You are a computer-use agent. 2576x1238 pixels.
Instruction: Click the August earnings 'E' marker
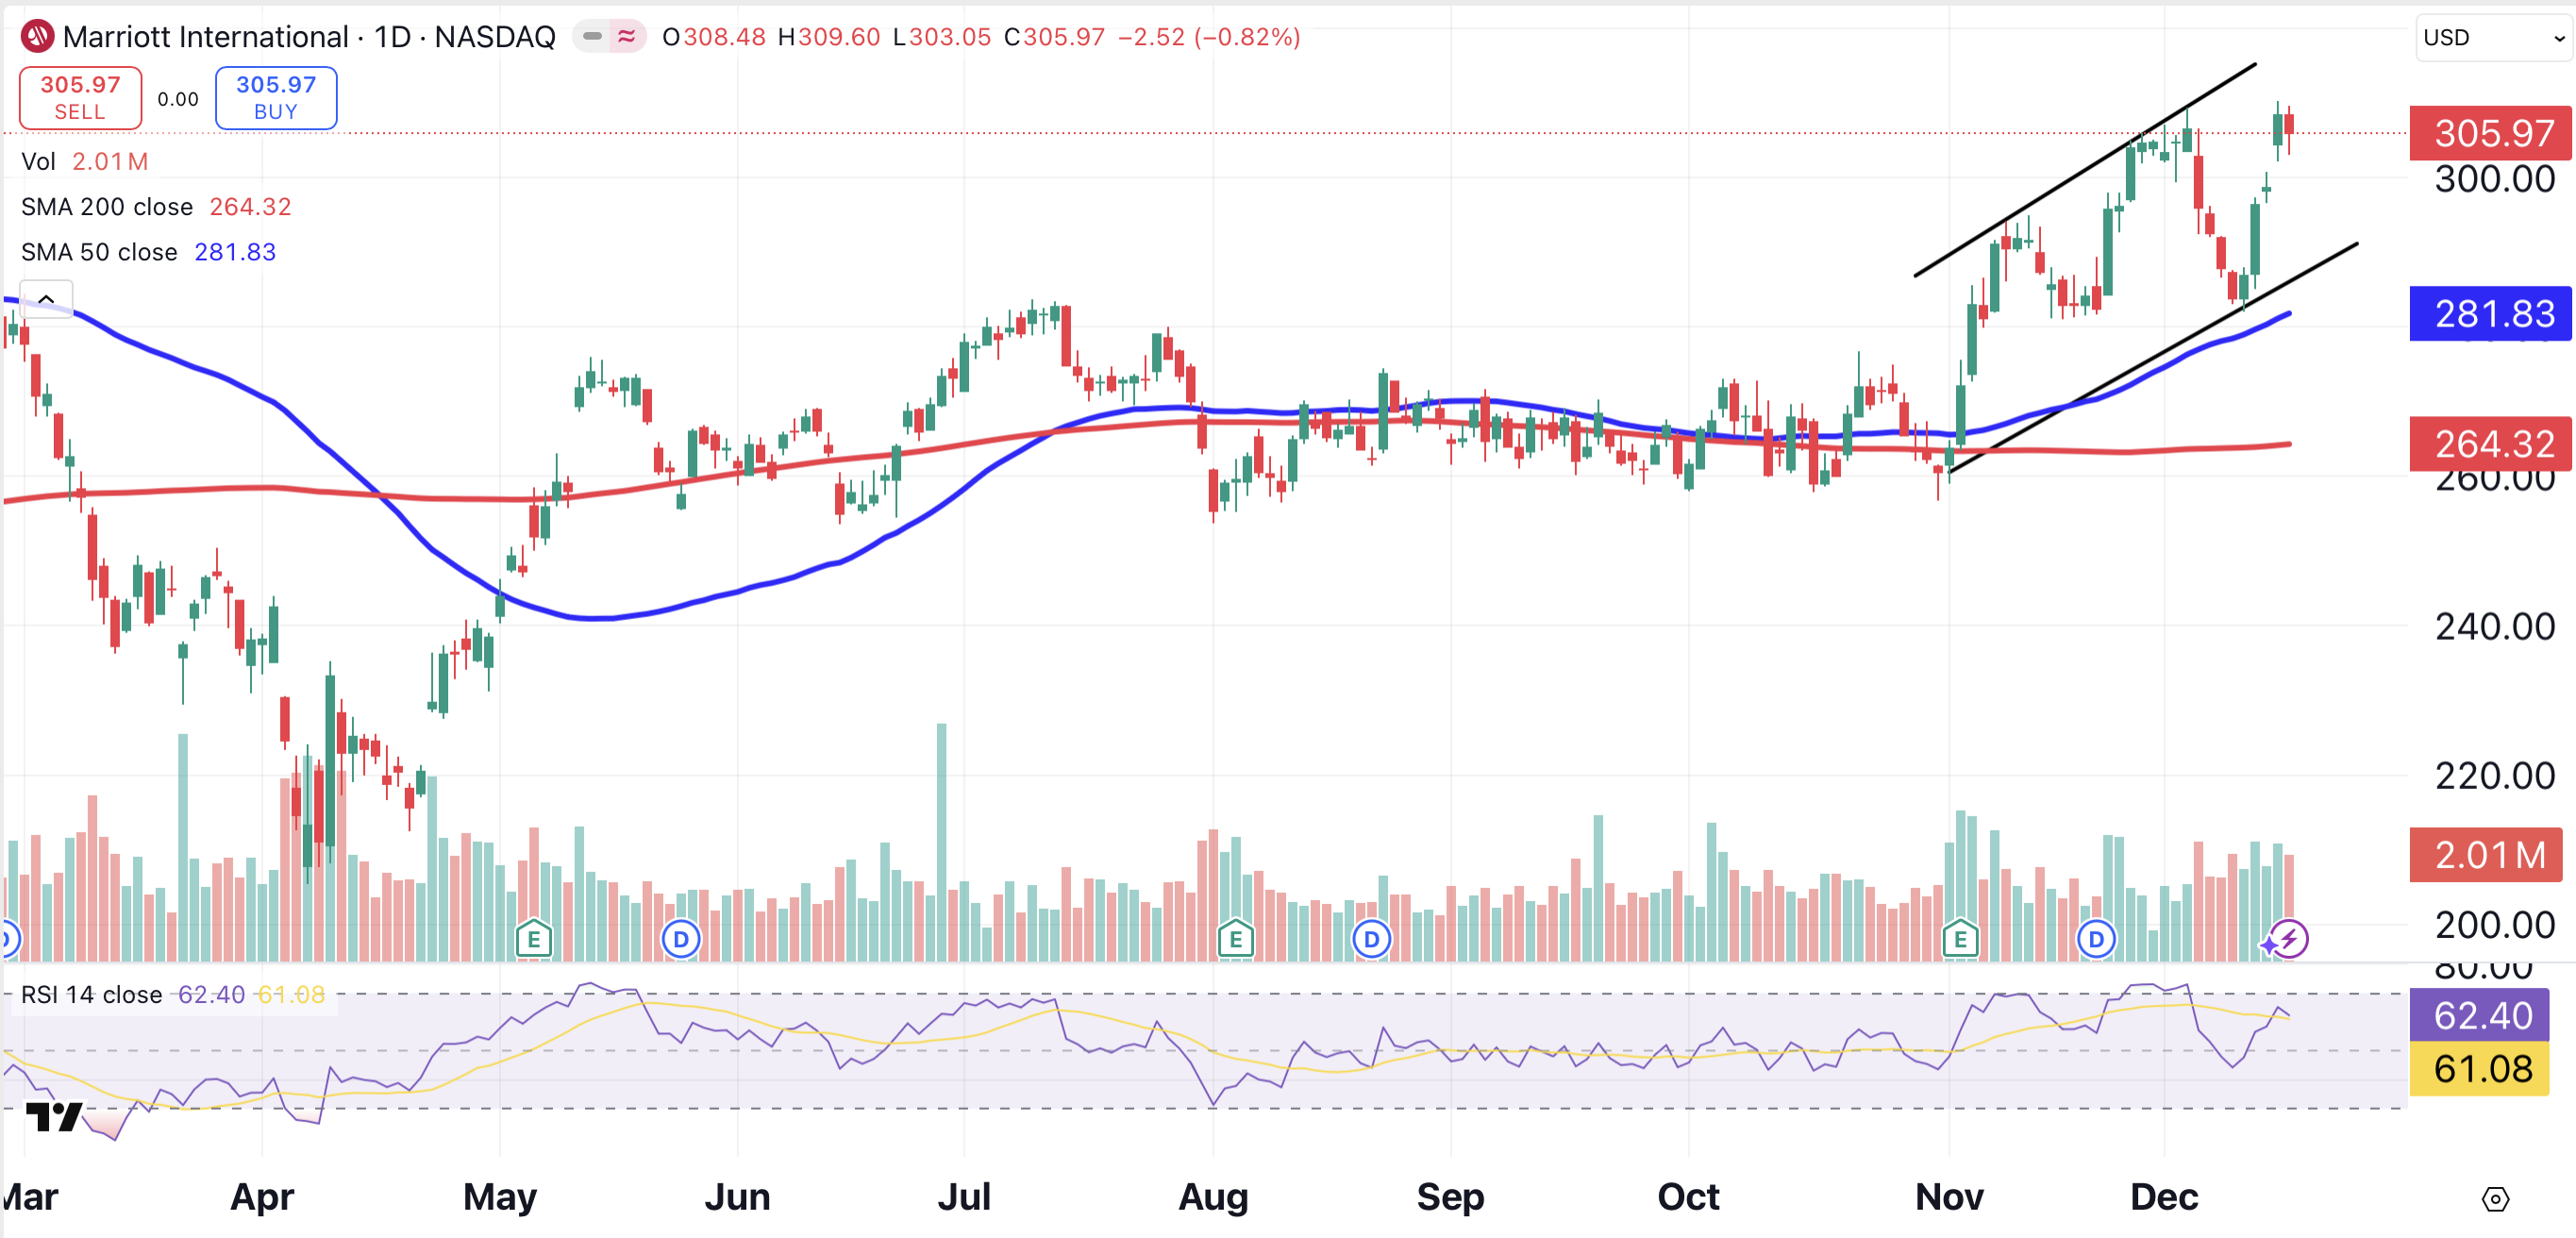[x=1235, y=939]
